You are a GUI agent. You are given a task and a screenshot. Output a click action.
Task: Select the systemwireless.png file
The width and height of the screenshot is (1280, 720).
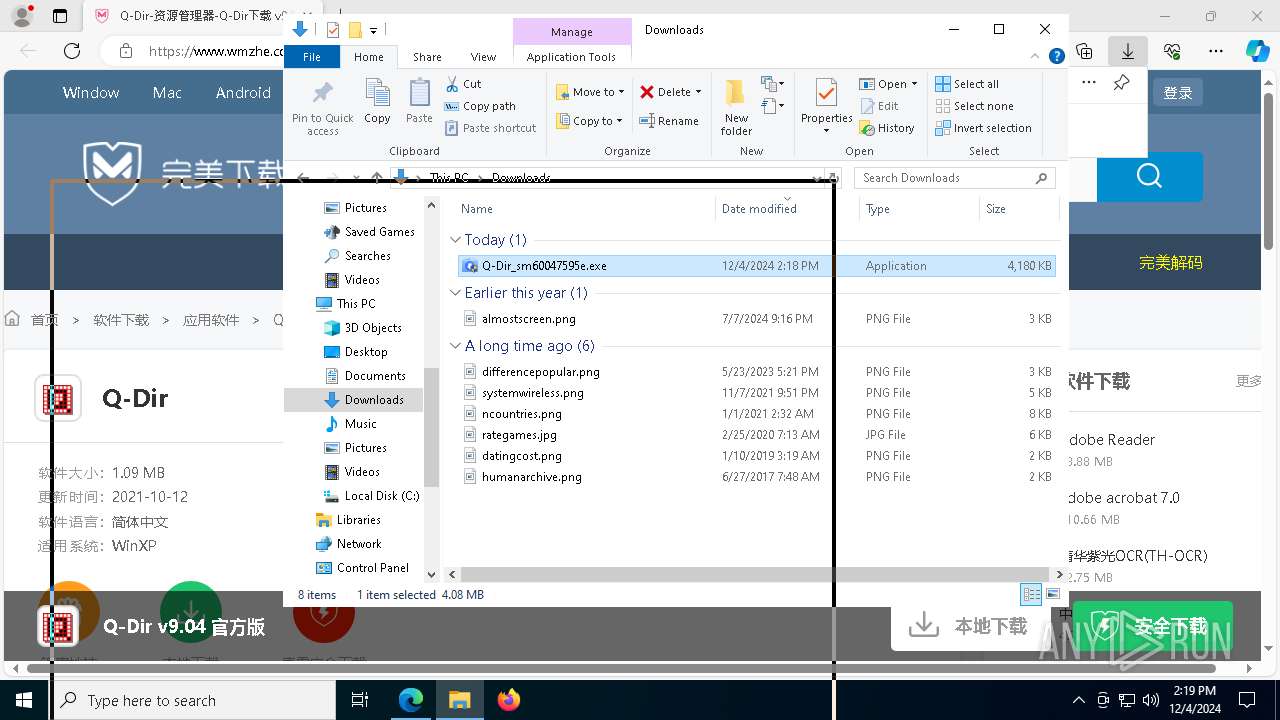pyautogui.click(x=756, y=393)
